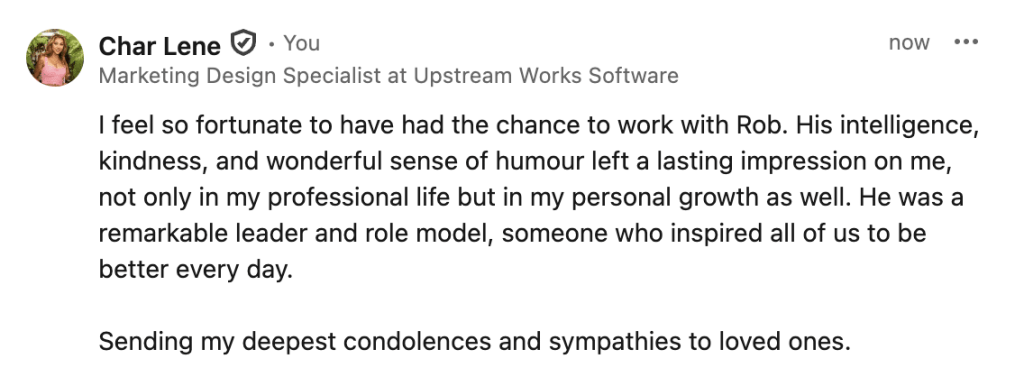Click the 'Marketing Design Specialist' headline text
This screenshot has height=377, width=1024.
click(240, 76)
